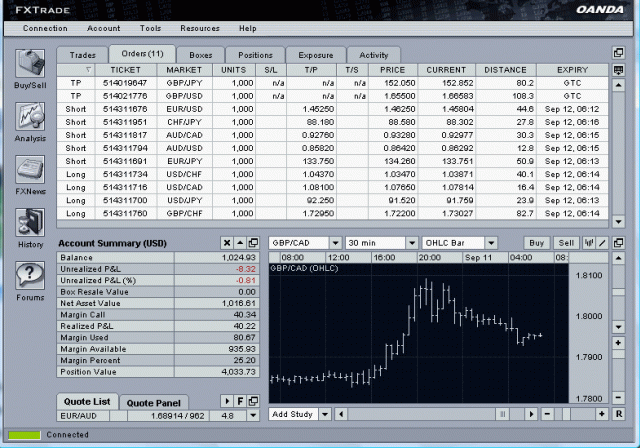Image resolution: width=640 pixels, height=448 pixels.
Task: Click the F icon in quote list
Action: coord(240,401)
